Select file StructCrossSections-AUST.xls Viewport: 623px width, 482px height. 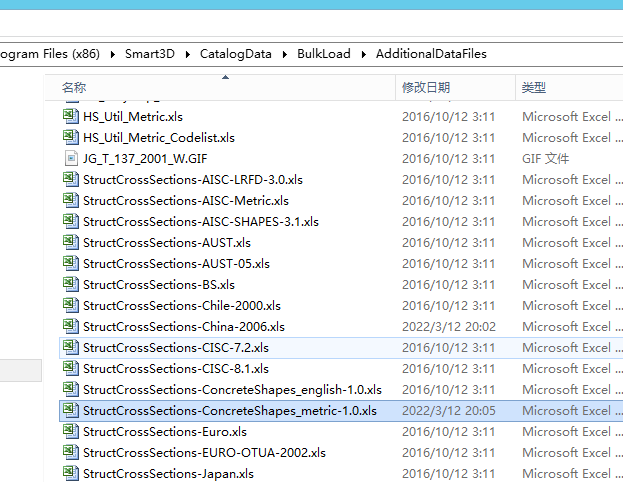coord(167,243)
